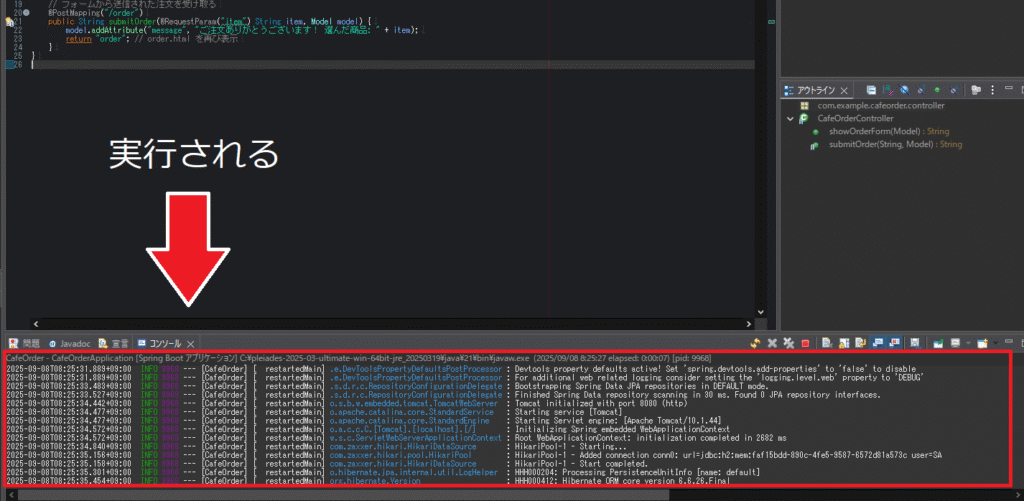Click the Hide Fields icon in Outline
This screenshot has height=501, width=1024.
pos(903,90)
